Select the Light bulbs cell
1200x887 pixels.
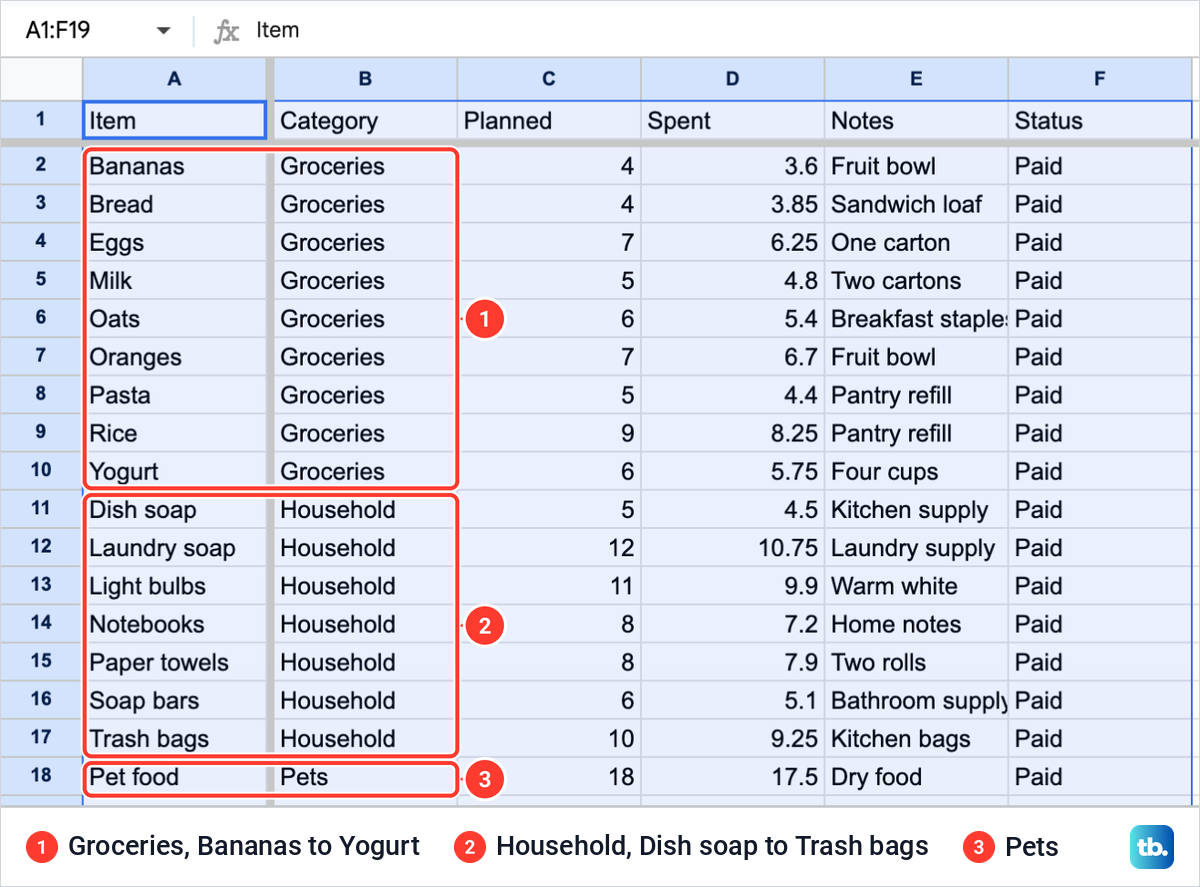click(x=175, y=586)
